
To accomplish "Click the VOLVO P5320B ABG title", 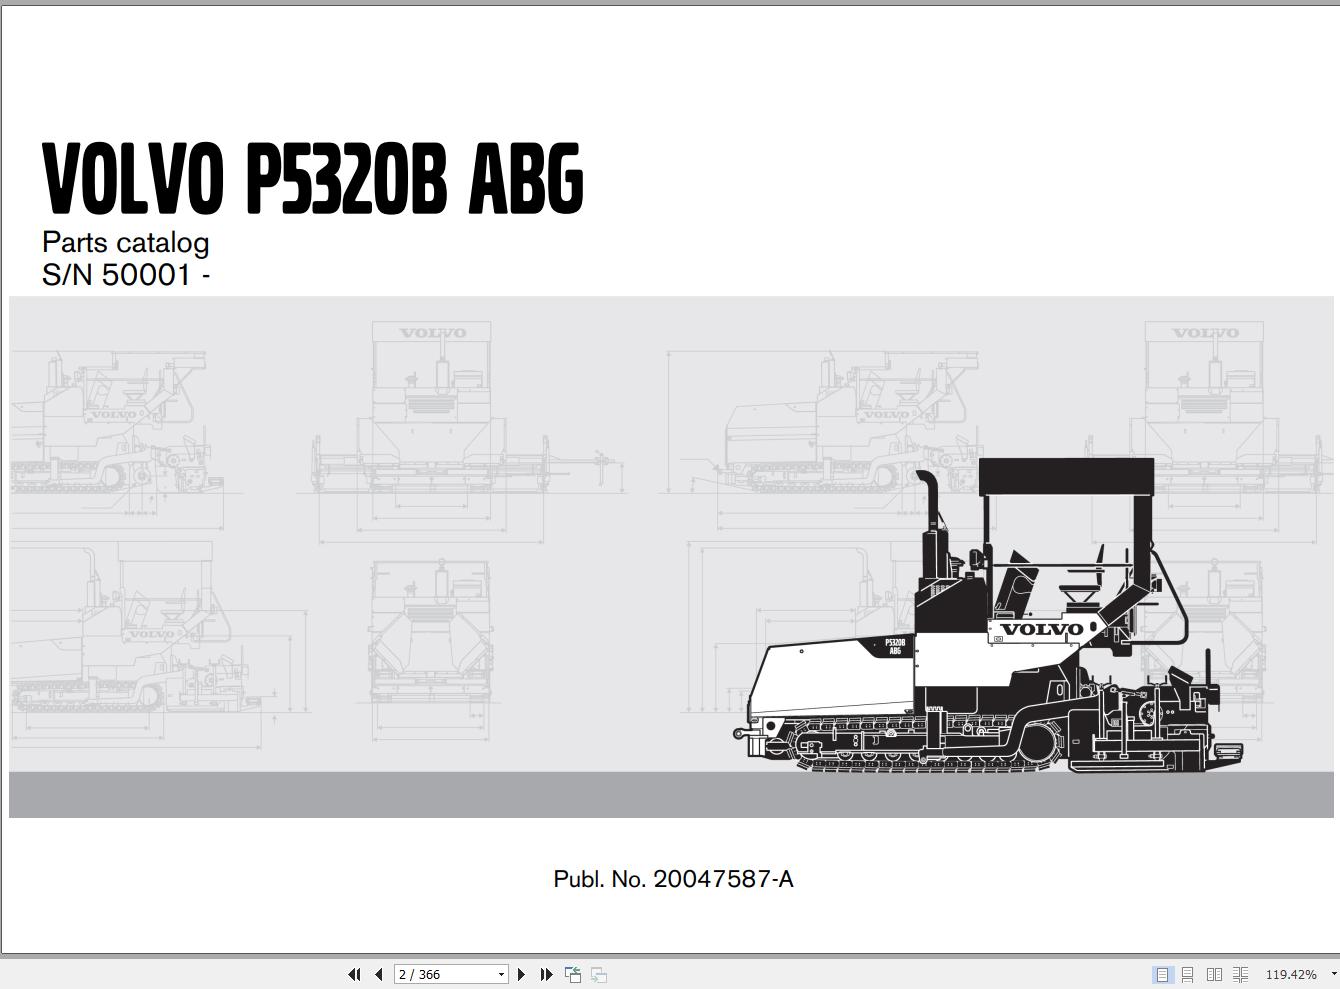I will pyautogui.click(x=313, y=179).
